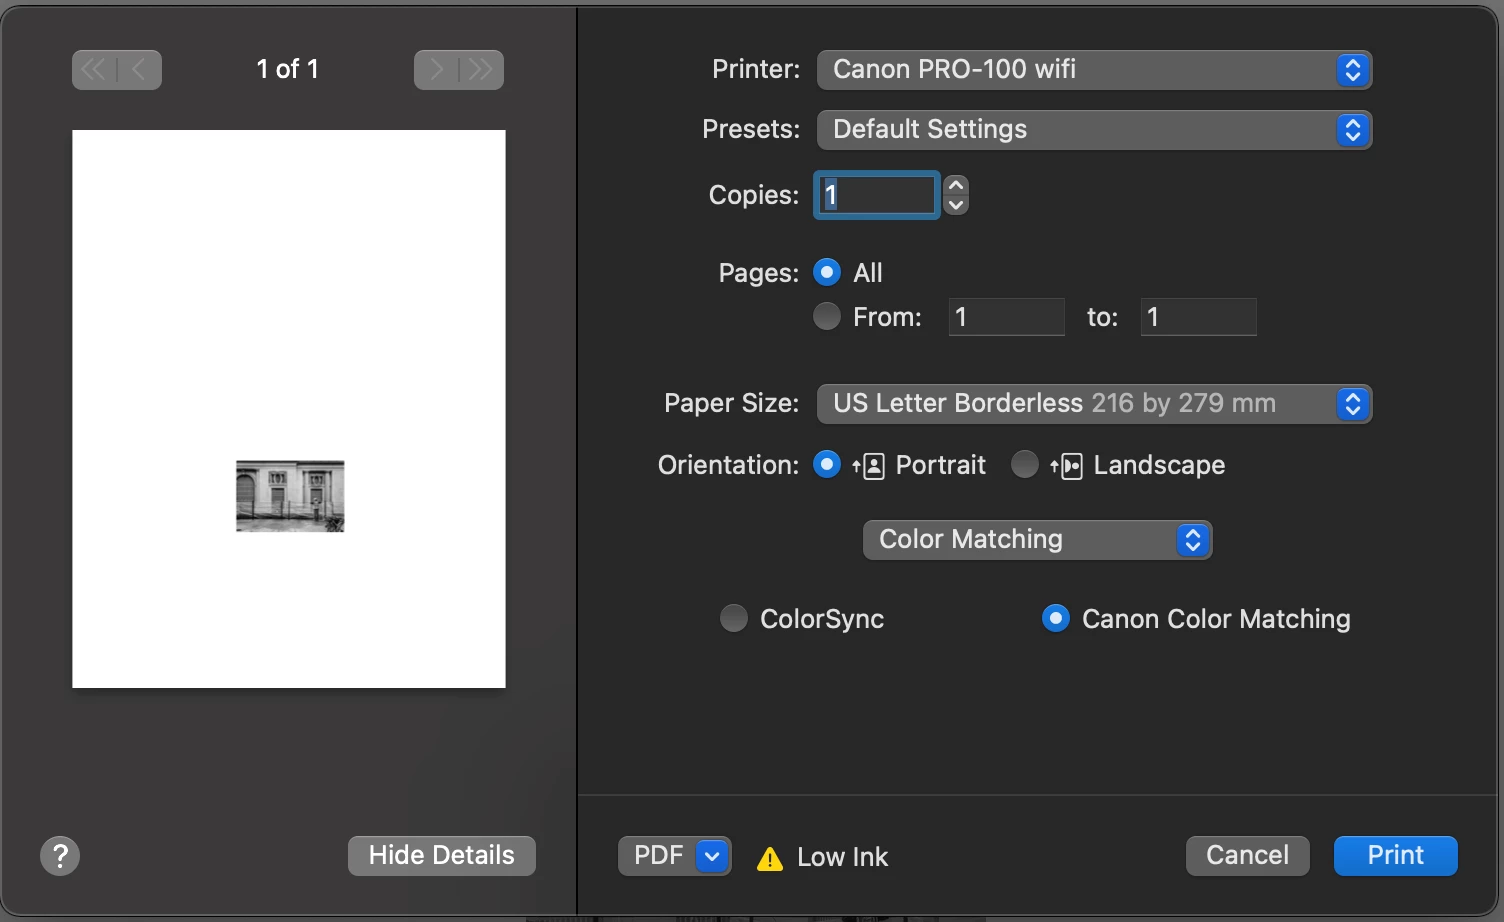Decrease copies with stepper down arrow

point(956,205)
